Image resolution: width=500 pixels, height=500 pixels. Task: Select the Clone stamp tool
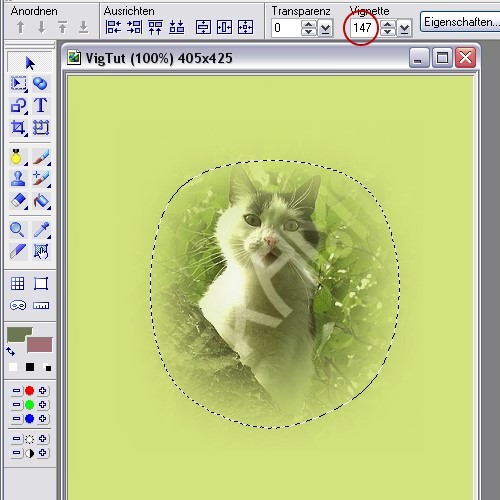click(x=18, y=179)
